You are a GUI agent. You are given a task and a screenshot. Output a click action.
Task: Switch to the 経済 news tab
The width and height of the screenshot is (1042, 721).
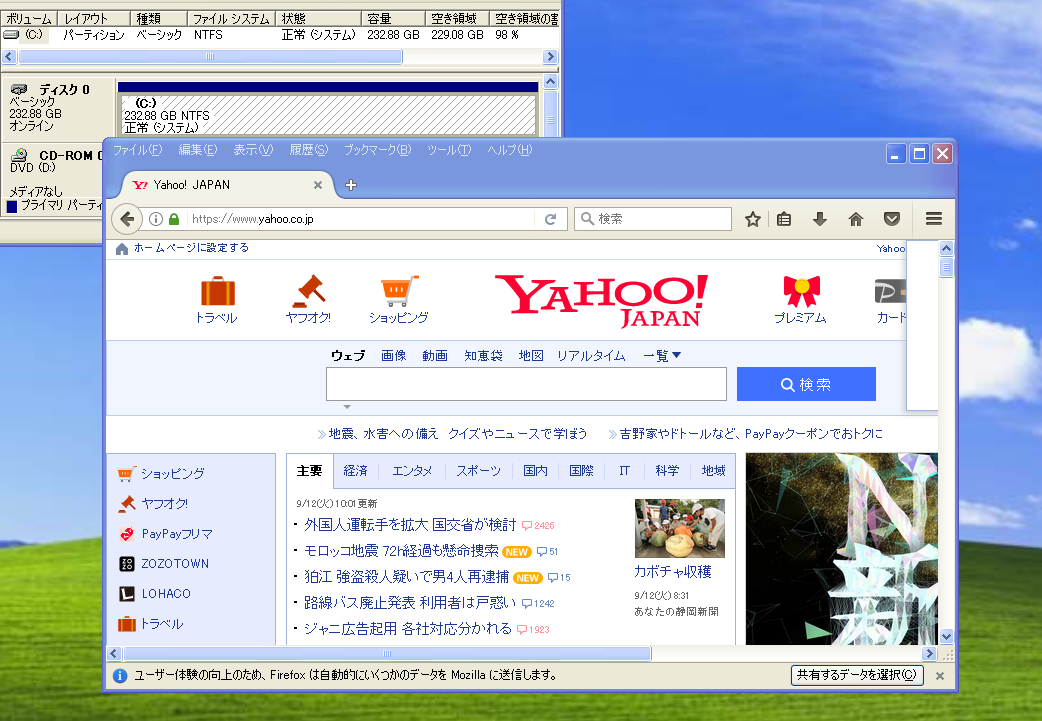click(x=356, y=471)
